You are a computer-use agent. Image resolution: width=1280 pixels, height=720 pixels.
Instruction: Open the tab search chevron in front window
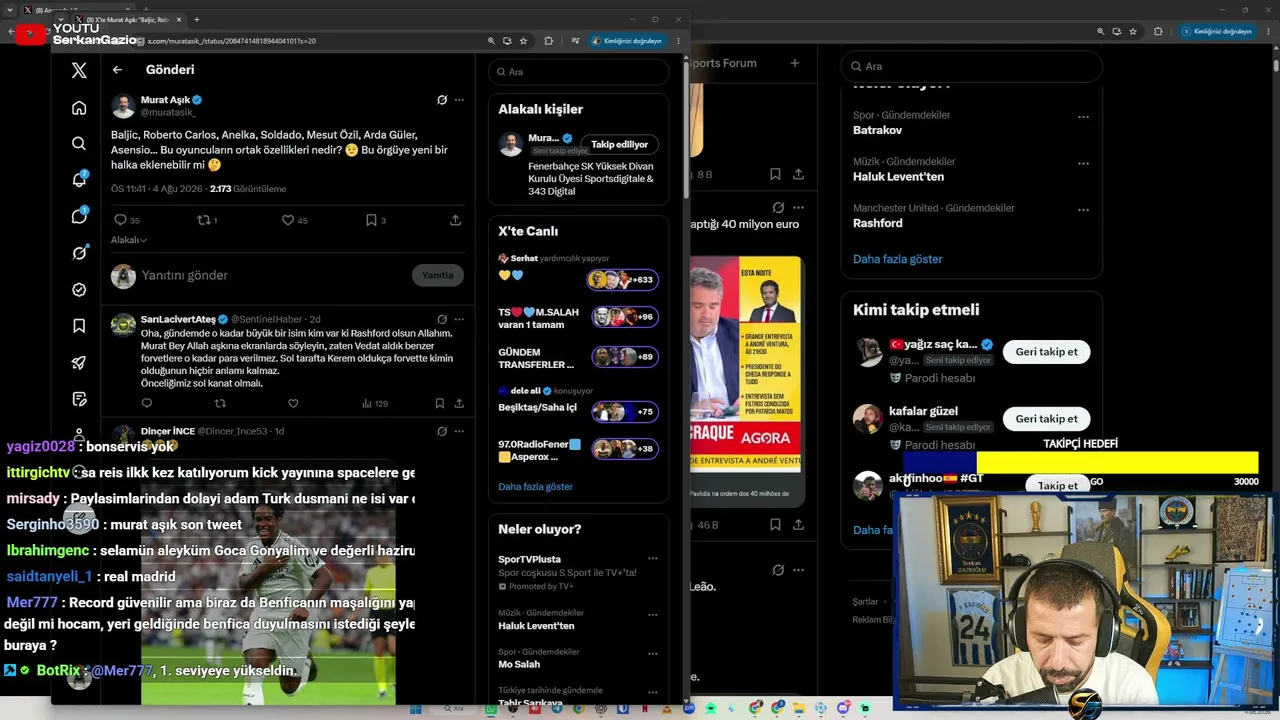pyautogui.click(x=60, y=19)
